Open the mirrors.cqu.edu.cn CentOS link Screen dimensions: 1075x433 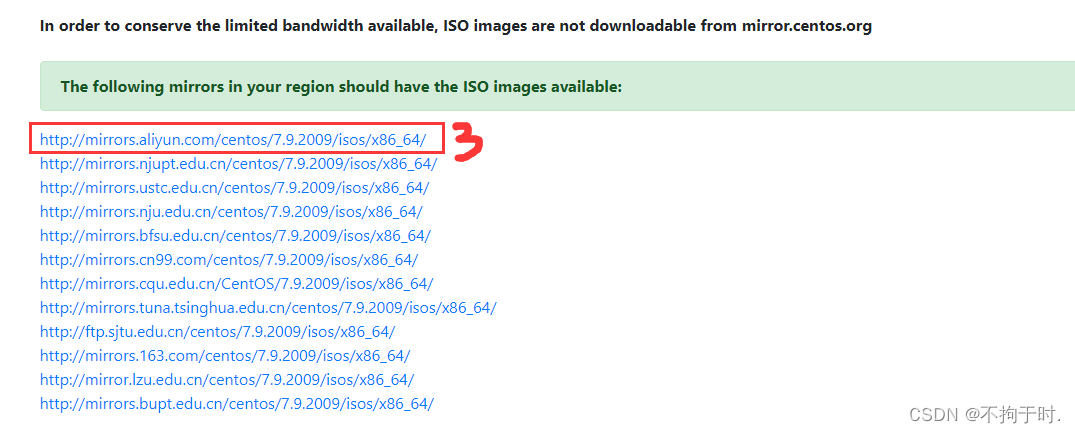point(237,284)
